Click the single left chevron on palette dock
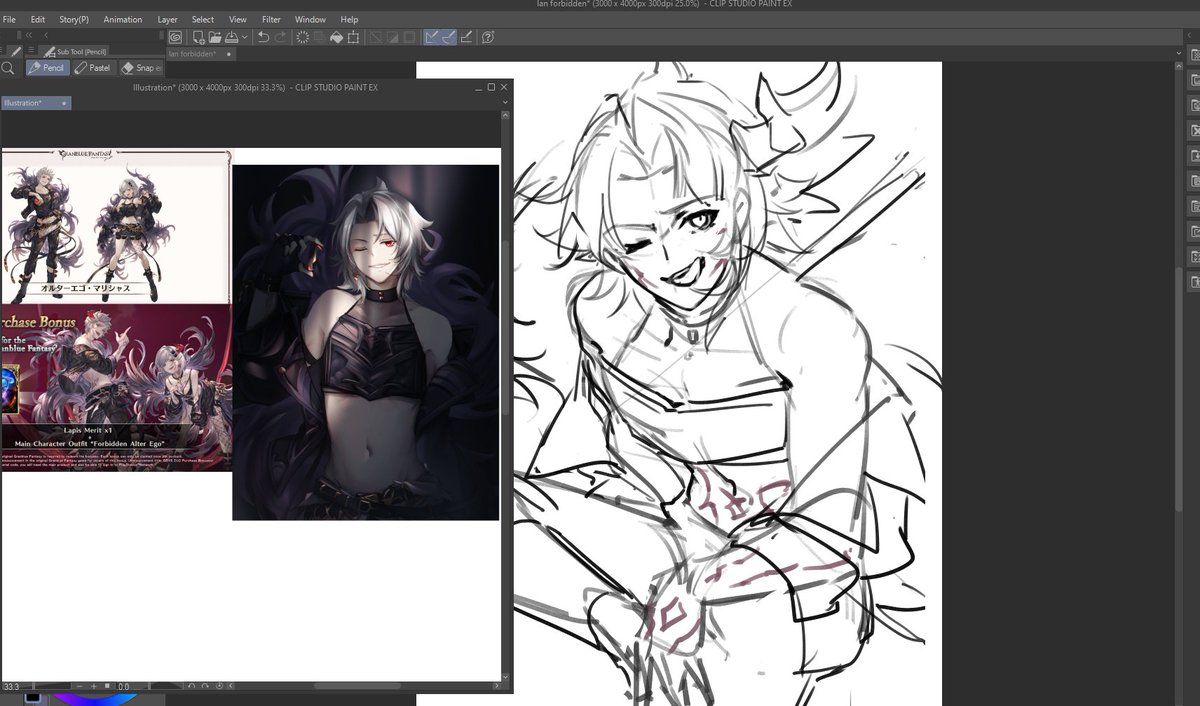The image size is (1200, 706). [45, 35]
